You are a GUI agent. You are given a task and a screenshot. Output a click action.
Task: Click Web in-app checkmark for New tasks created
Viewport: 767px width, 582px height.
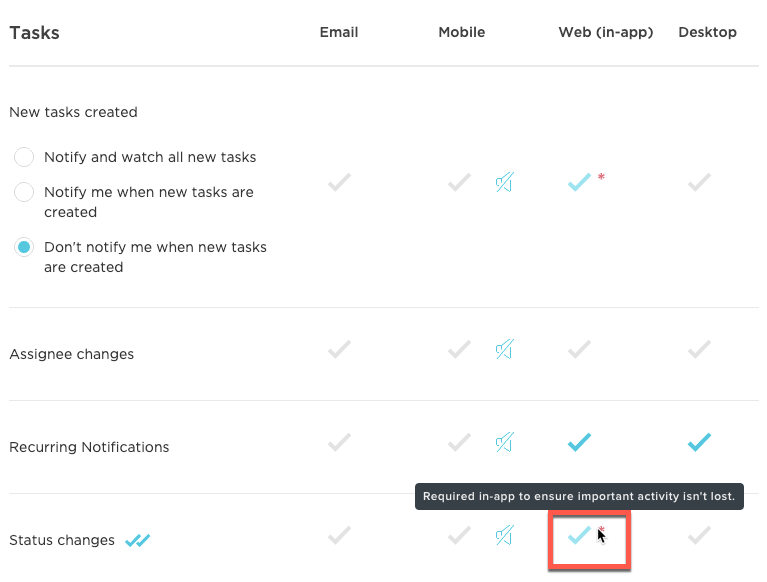[x=579, y=182]
